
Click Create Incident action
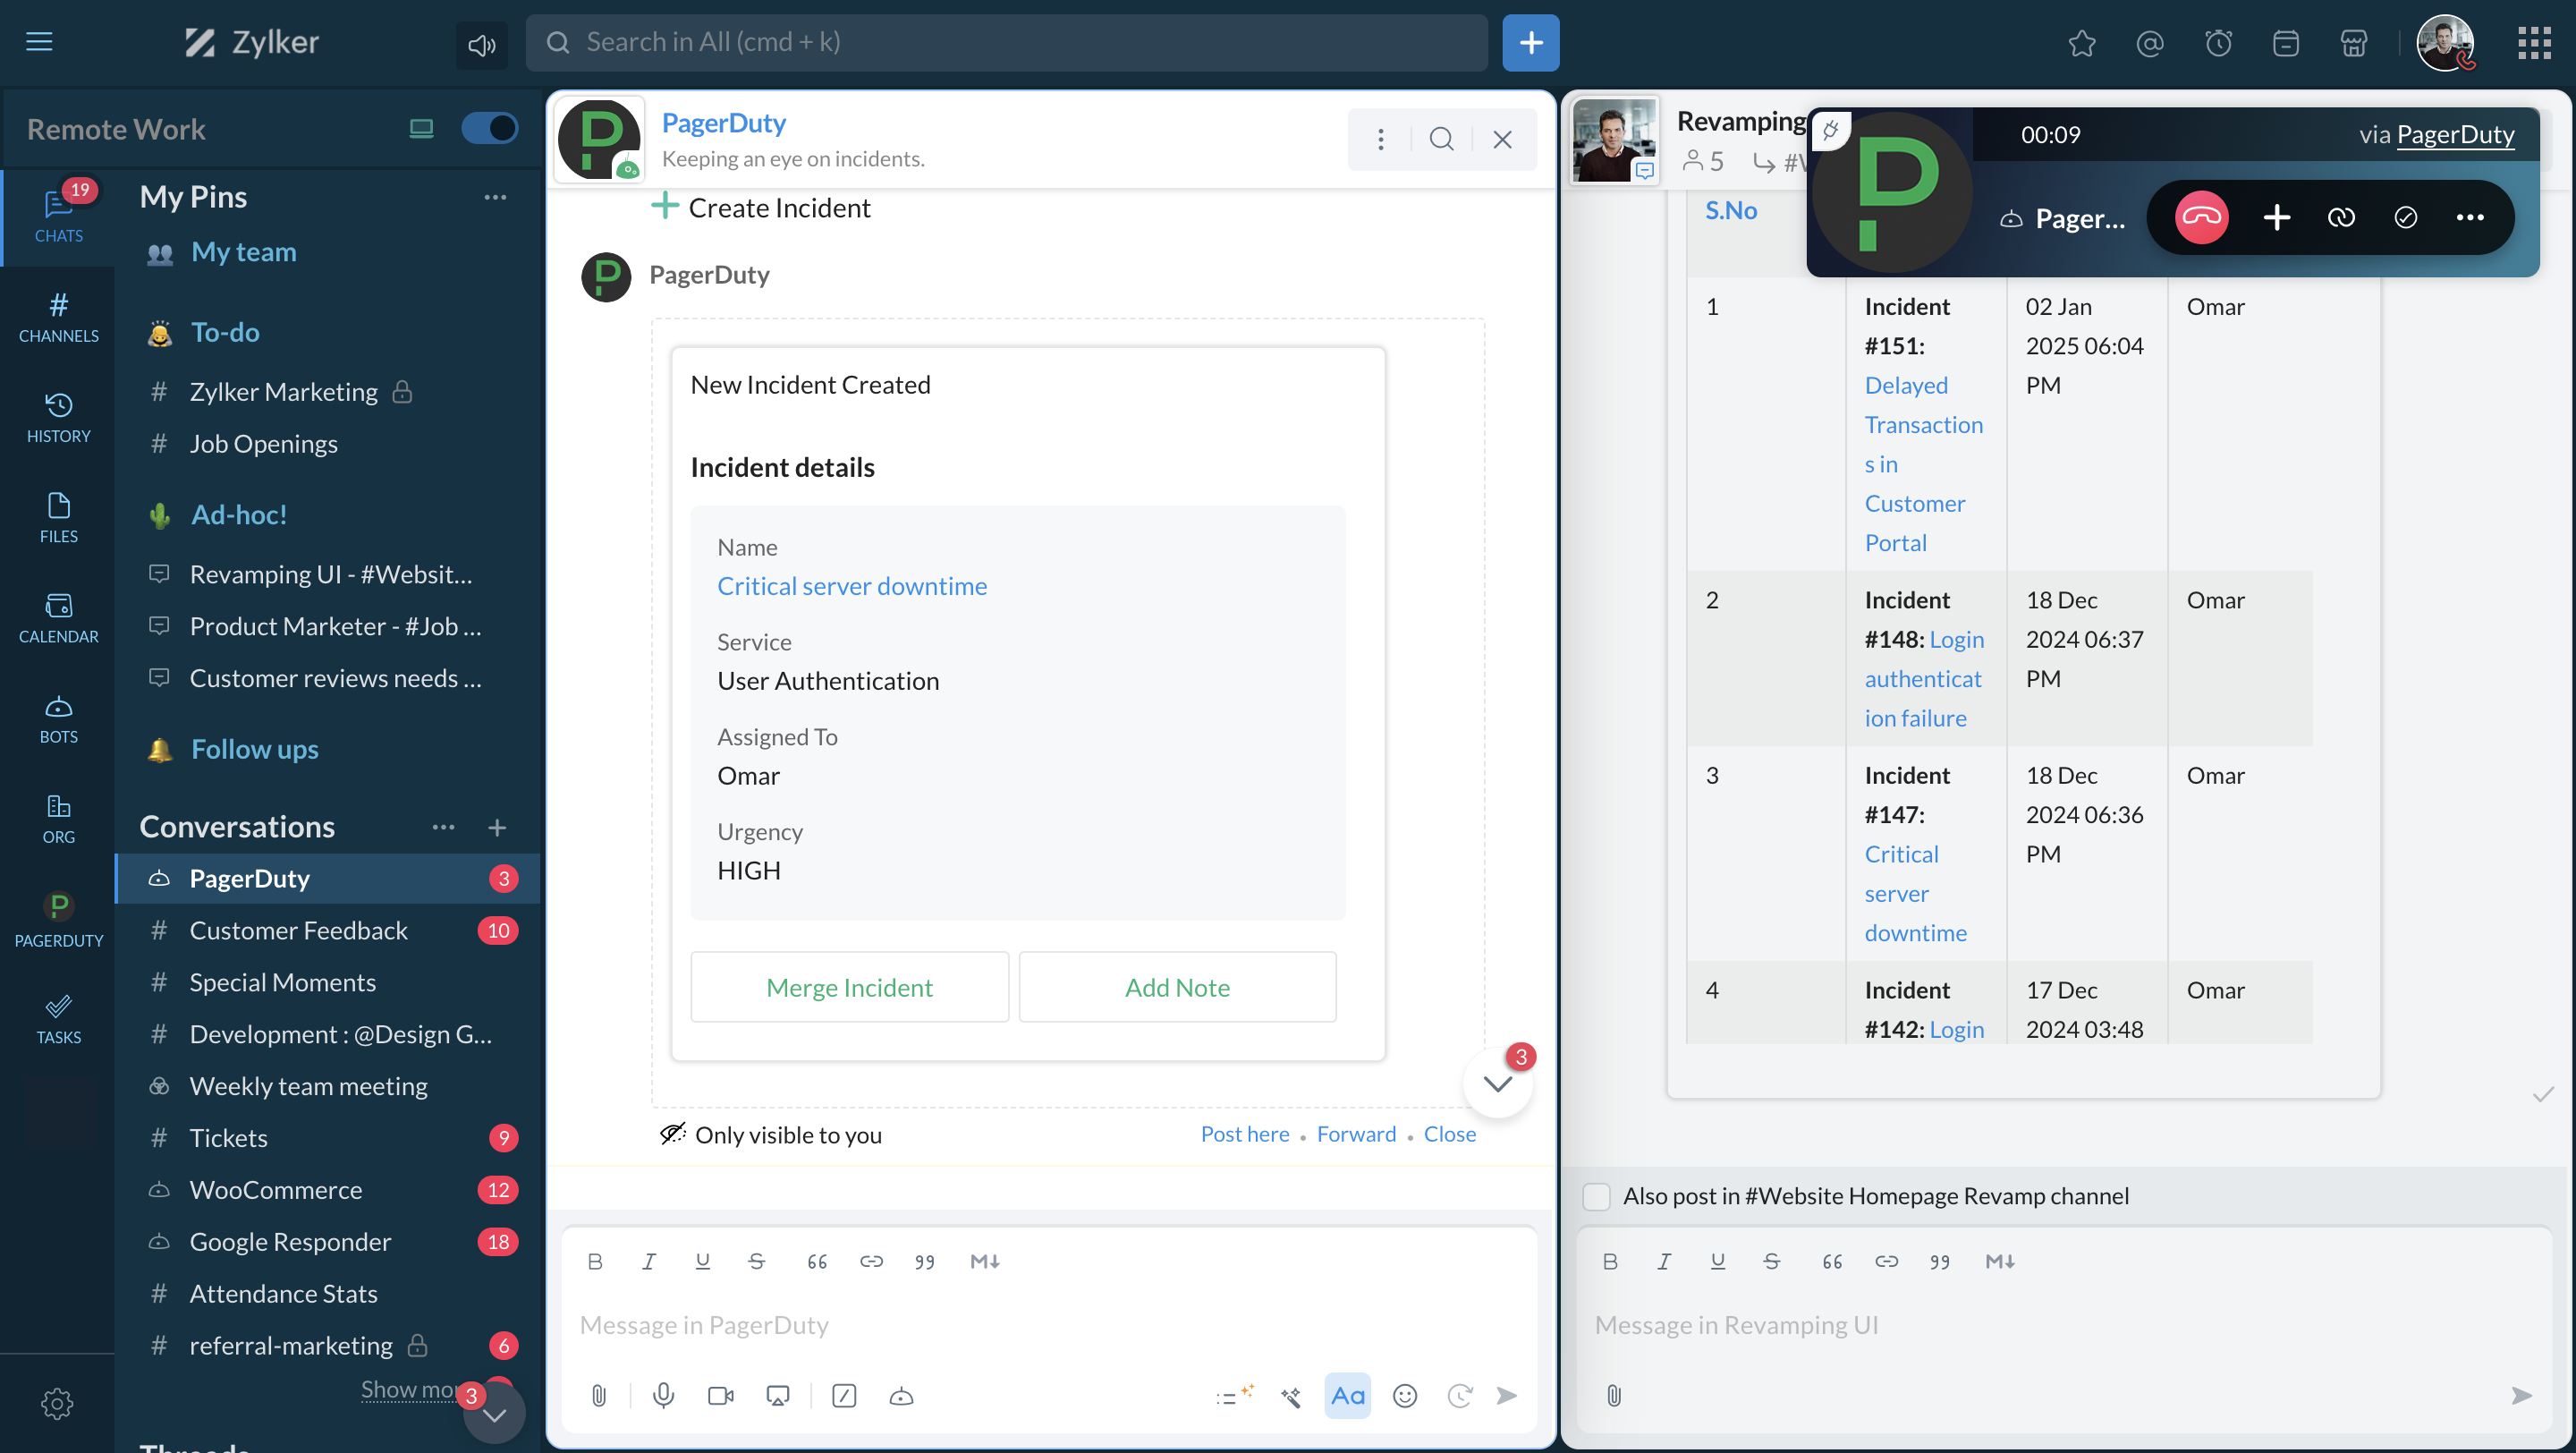coord(760,207)
